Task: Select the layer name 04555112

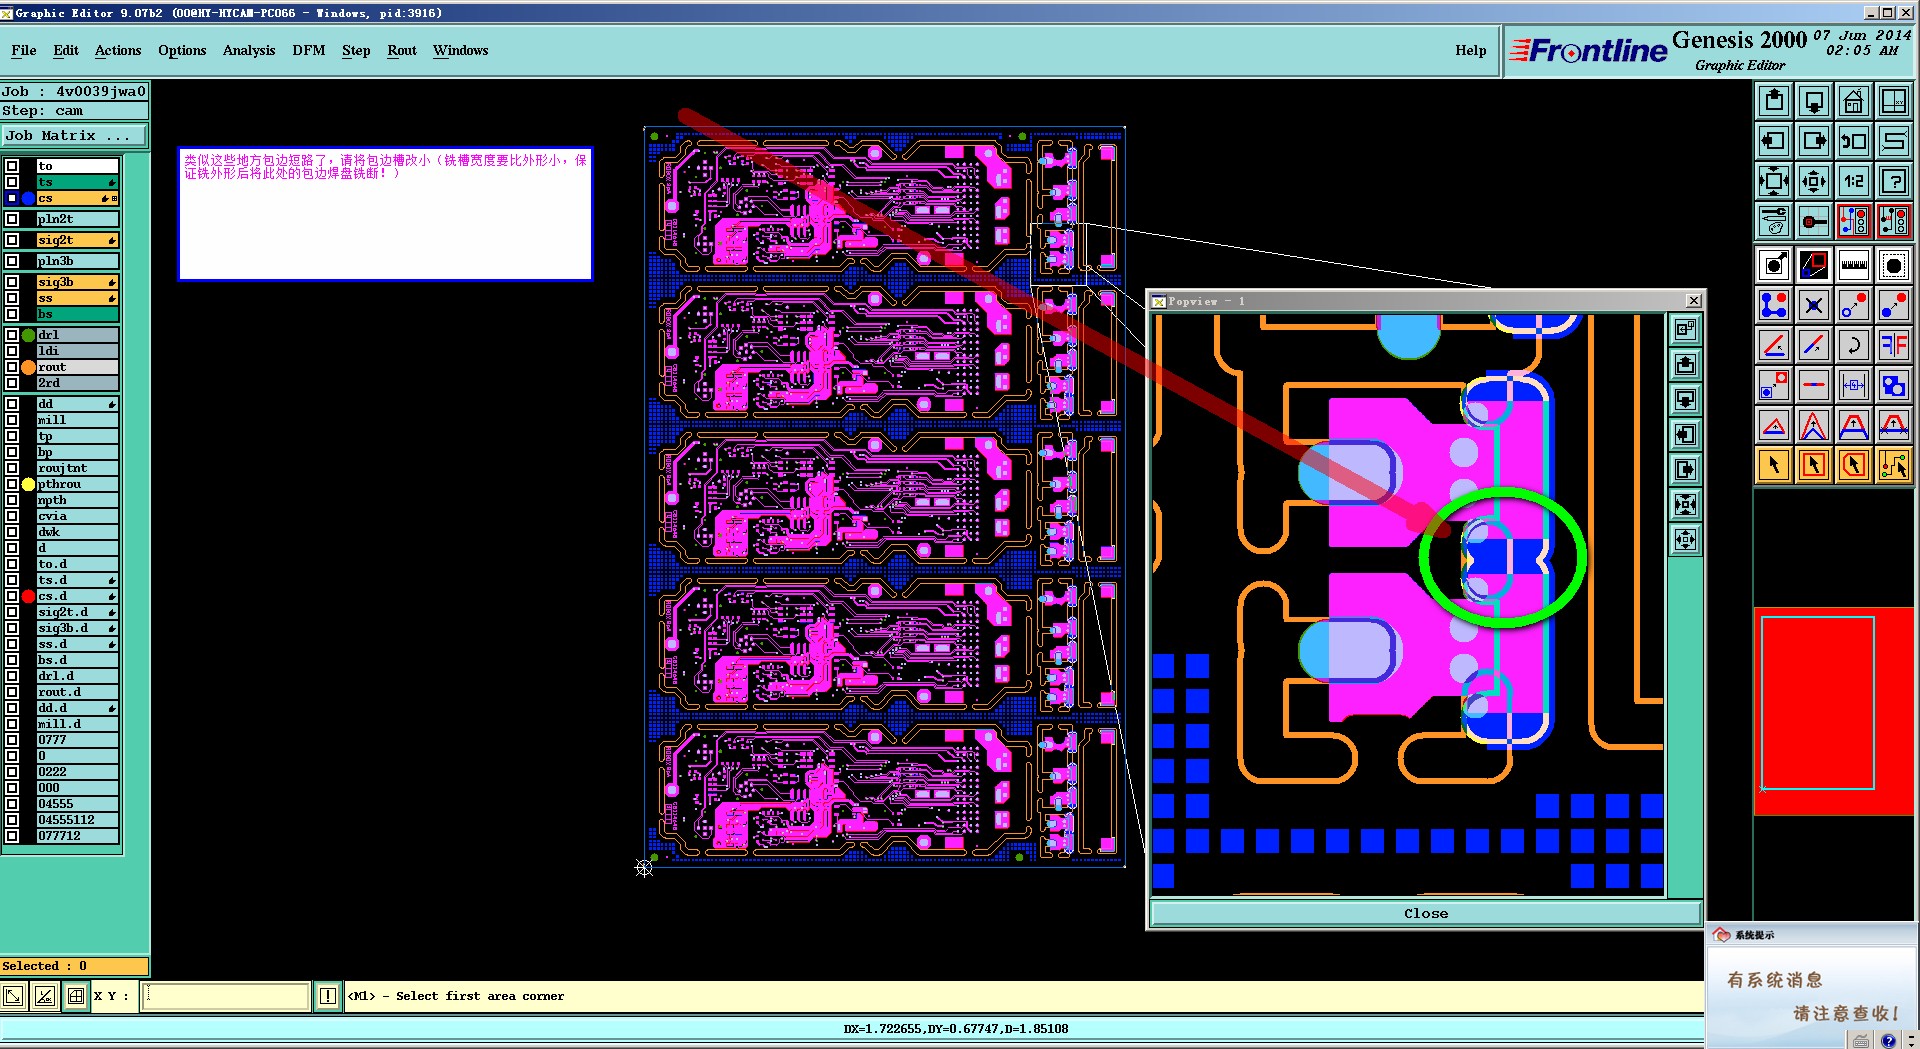Action: (x=78, y=820)
